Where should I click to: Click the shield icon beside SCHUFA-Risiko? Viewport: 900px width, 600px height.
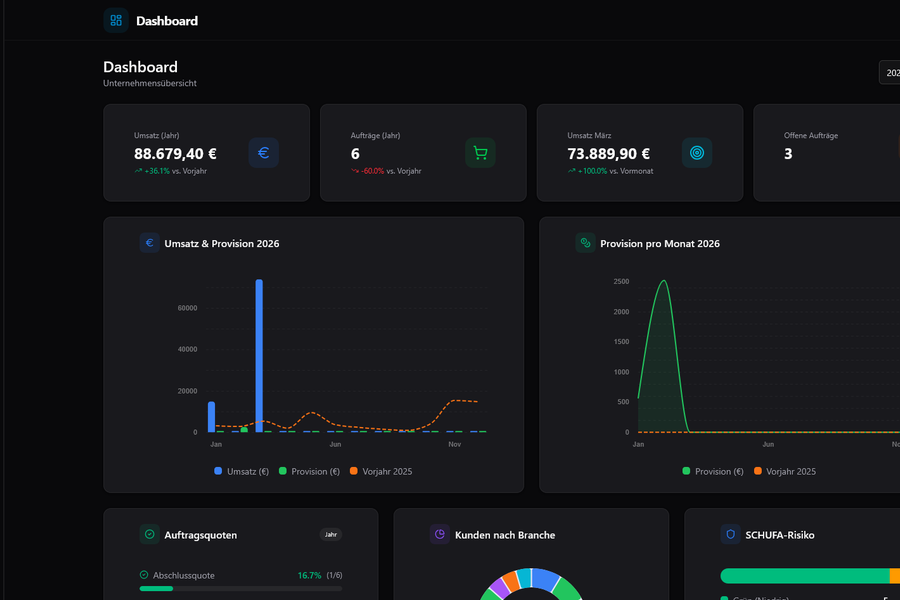click(x=730, y=535)
